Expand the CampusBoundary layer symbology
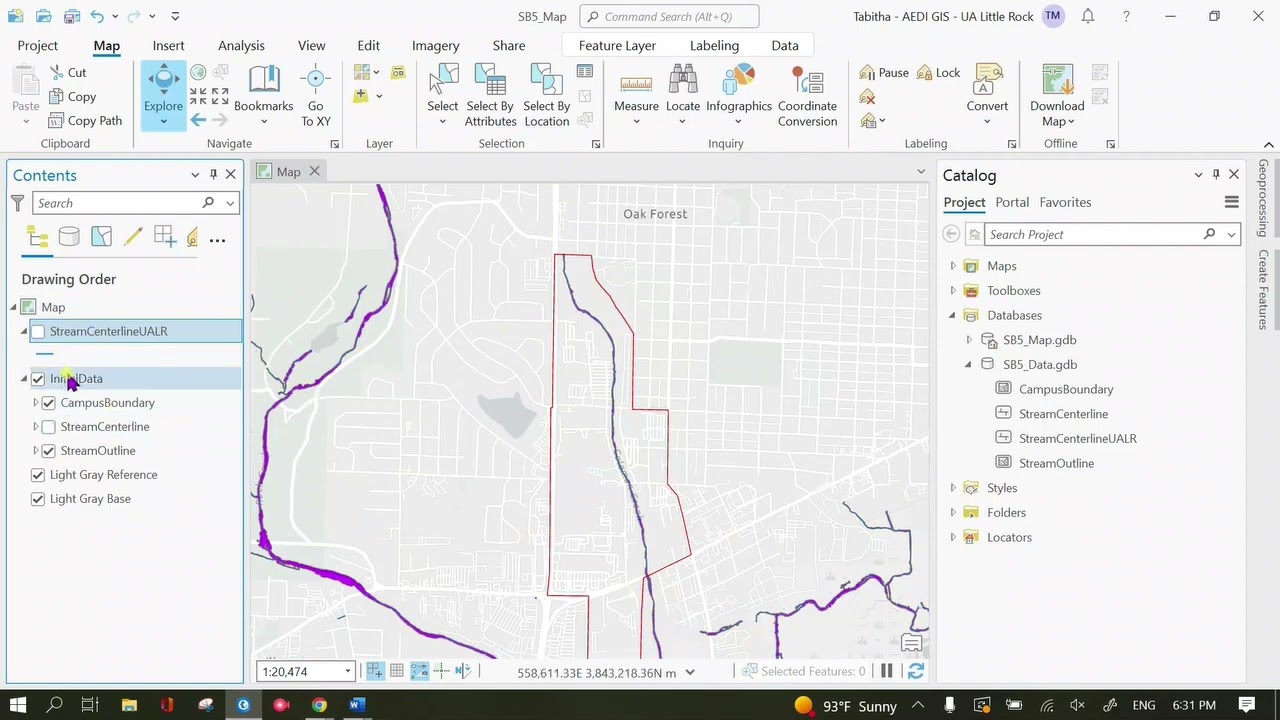 point(35,403)
